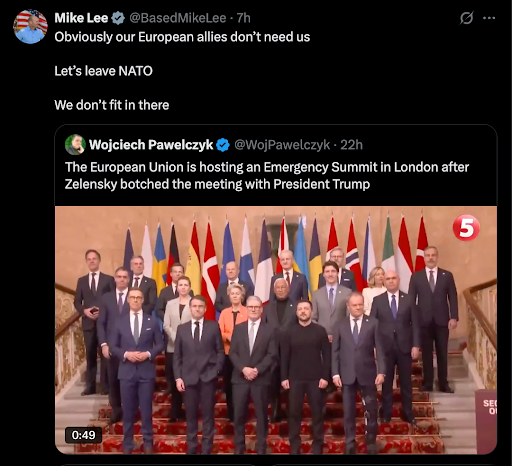
Task: Click the Grok slashed-circle icon
Action: pos(466,18)
